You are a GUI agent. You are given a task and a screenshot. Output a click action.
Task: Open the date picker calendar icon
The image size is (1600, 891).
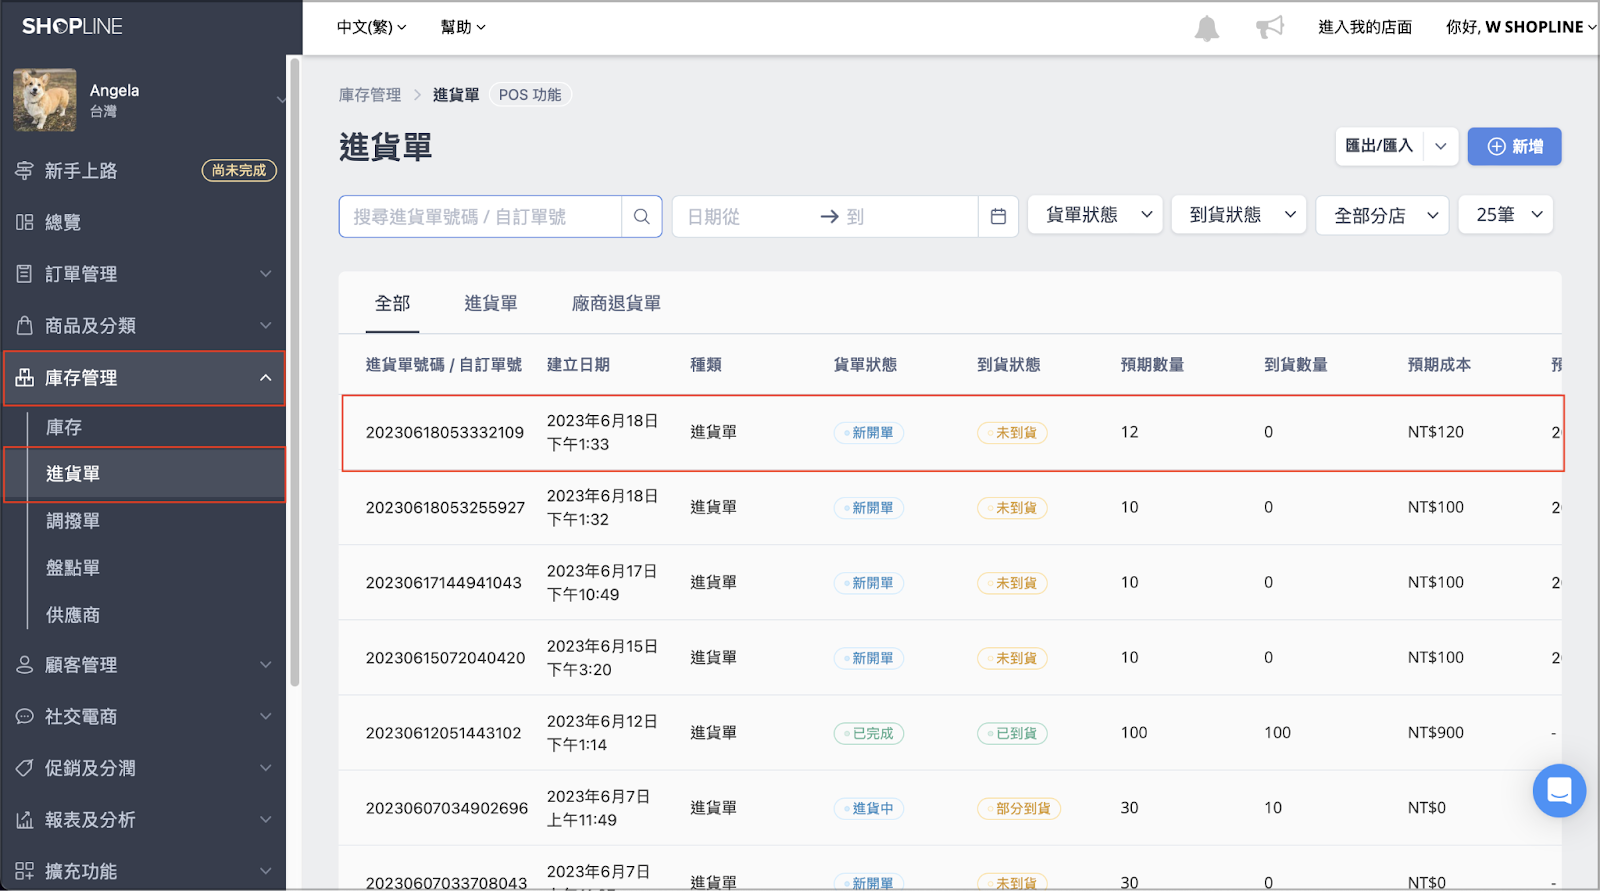coord(998,216)
